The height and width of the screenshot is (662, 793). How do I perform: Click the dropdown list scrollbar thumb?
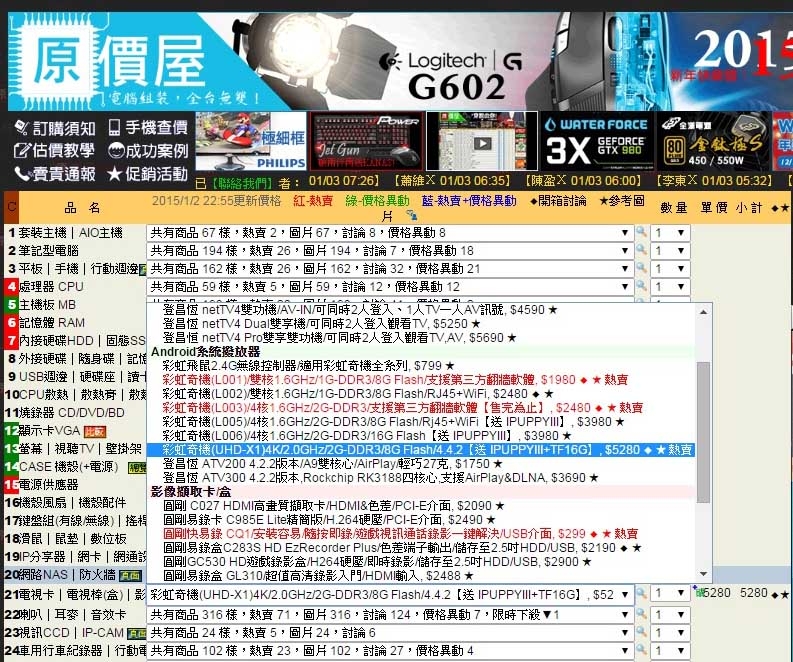[703, 432]
